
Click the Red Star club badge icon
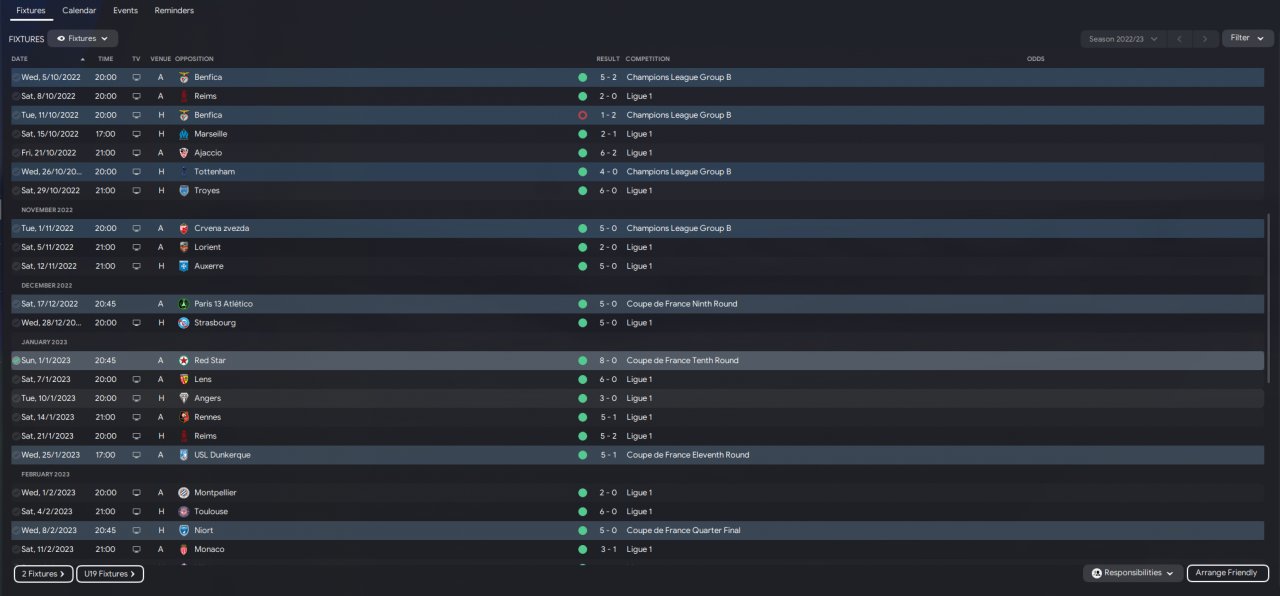pos(184,360)
